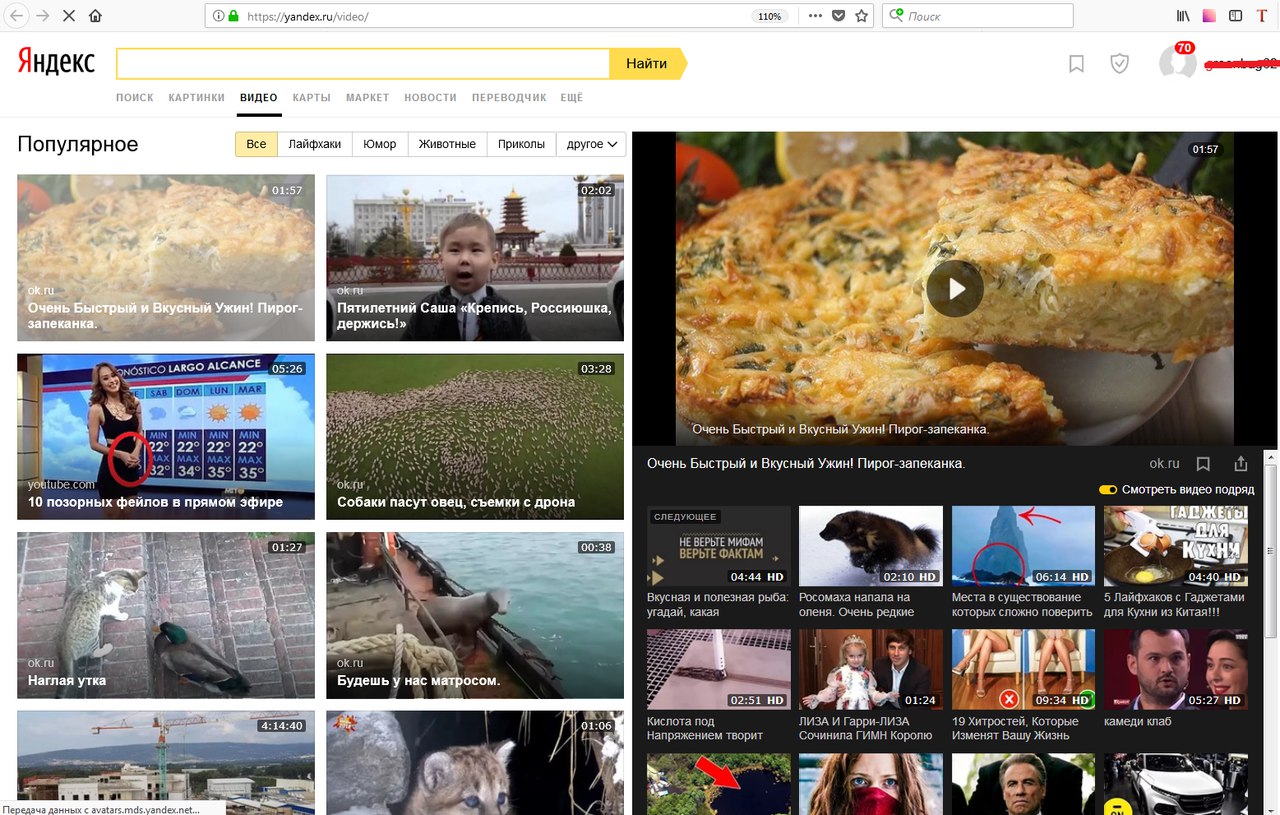Open 'Собаки пасут овец, съемки с дрона' video
Viewport: 1280px width, 815px height.
pyautogui.click(x=475, y=436)
